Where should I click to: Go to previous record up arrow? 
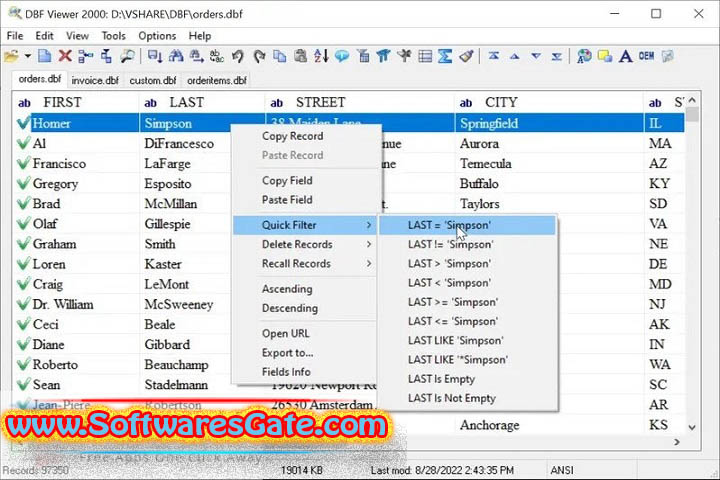pyautogui.click(x=515, y=56)
